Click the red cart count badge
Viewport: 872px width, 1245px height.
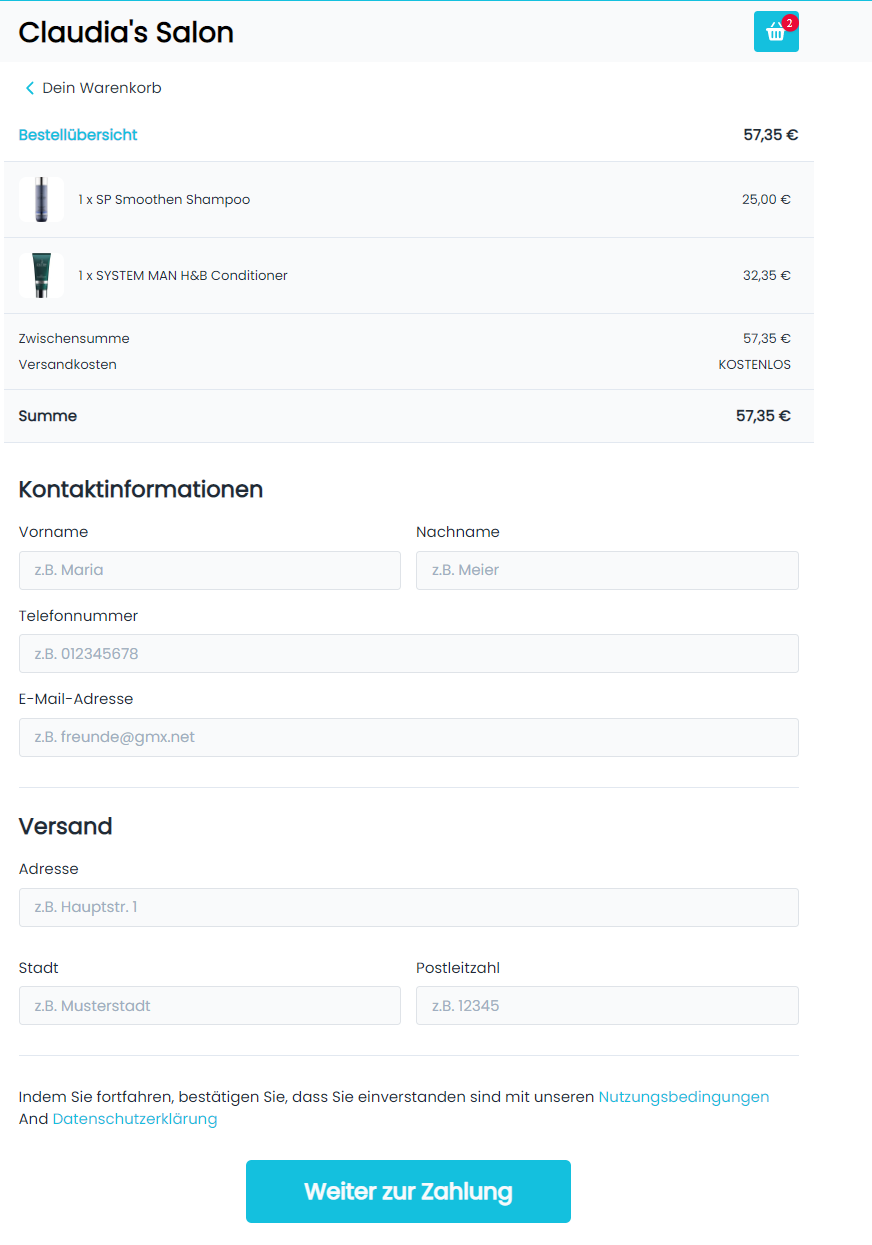[x=790, y=22]
